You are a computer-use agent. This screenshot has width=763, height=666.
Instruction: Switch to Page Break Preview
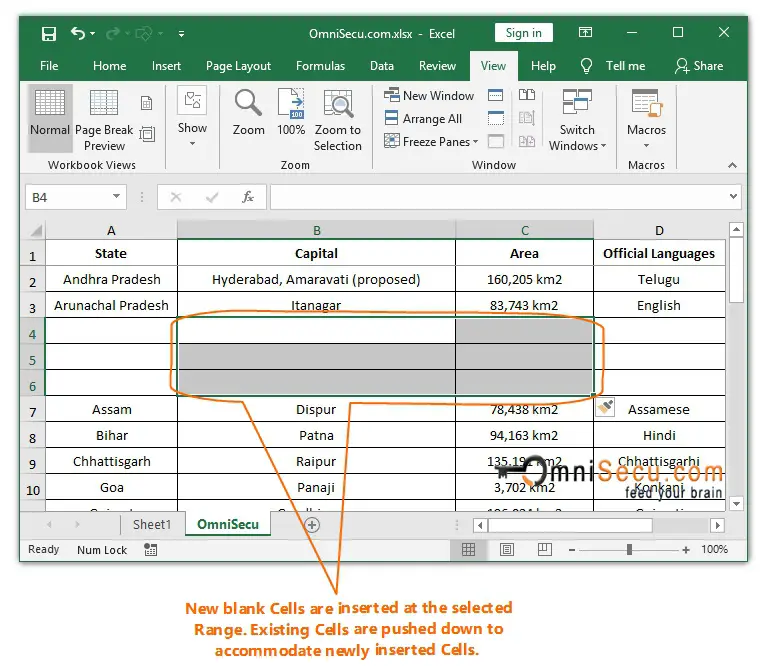pyautogui.click(x=104, y=120)
